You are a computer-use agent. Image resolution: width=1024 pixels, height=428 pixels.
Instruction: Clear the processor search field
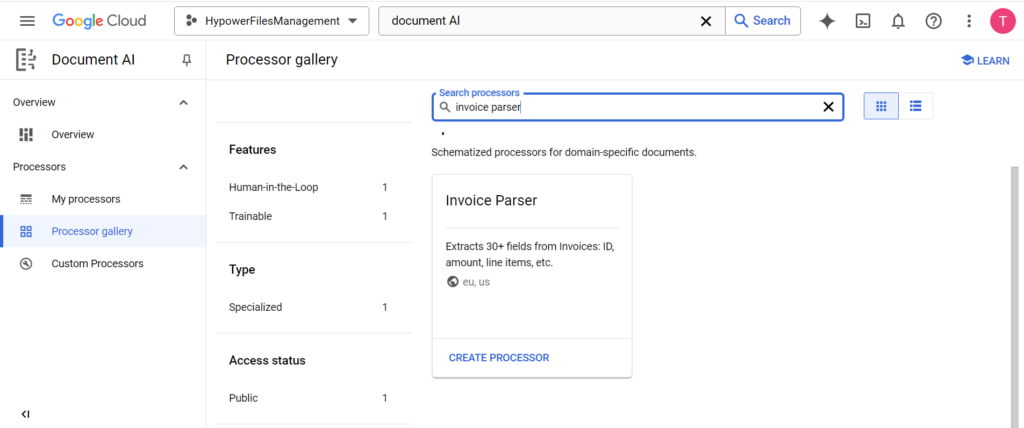coord(828,107)
